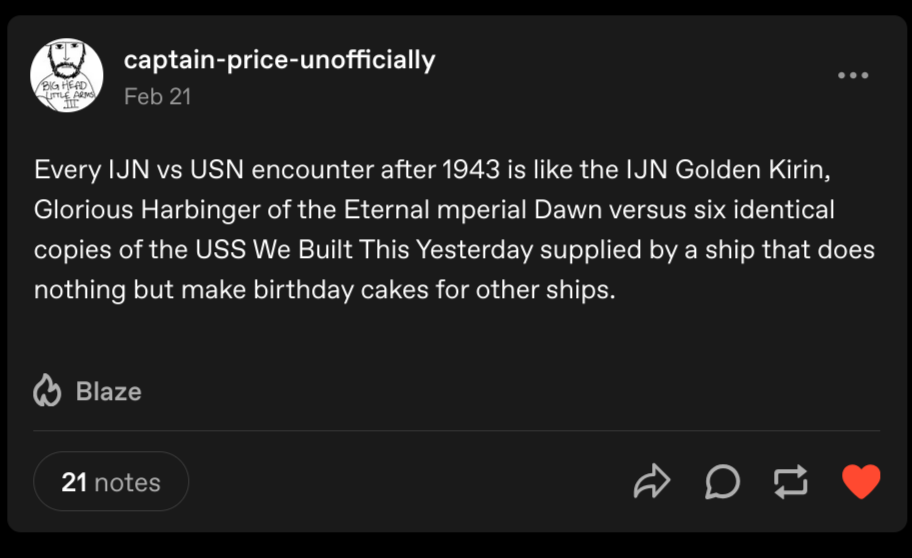Viewport: 912px width, 558px height.
Task: Open the post options three-dot menu
Action: pos(852,75)
